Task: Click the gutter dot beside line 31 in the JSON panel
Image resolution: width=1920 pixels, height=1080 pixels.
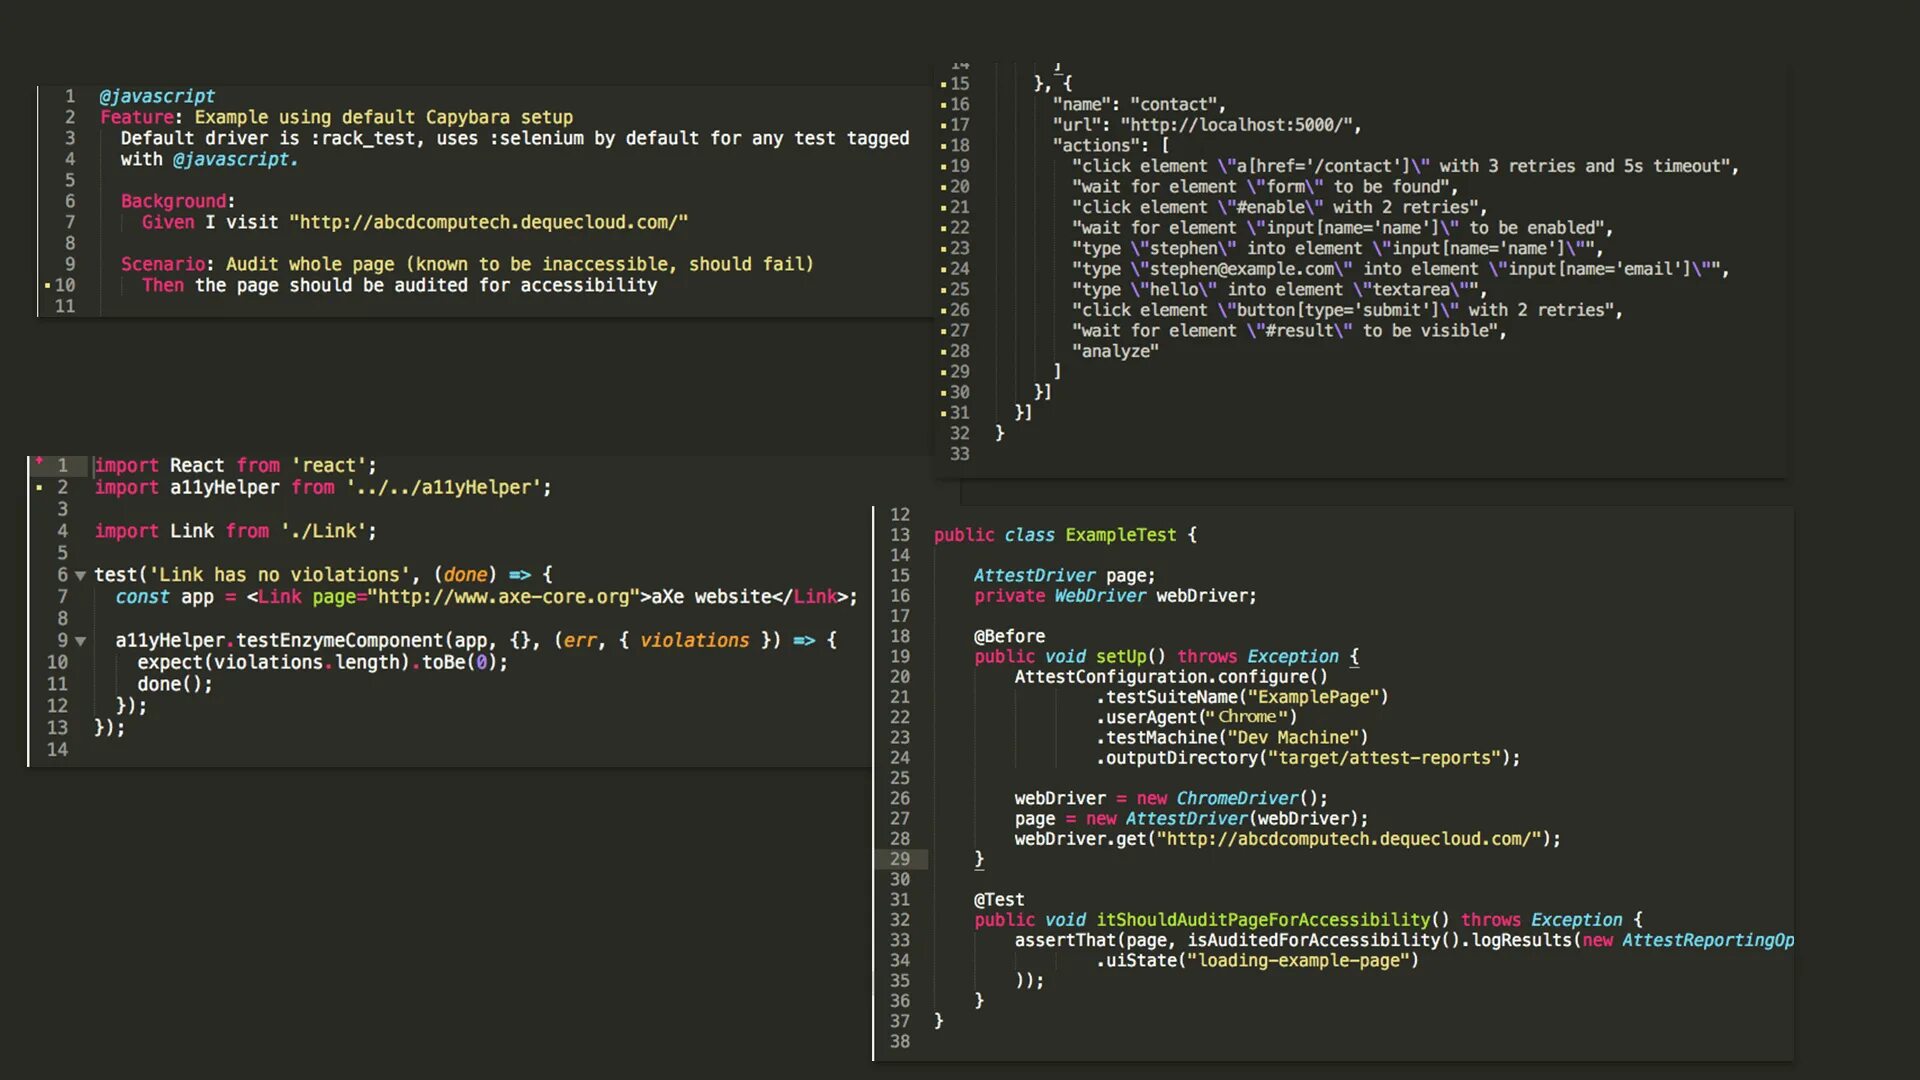Action: coord(943,414)
